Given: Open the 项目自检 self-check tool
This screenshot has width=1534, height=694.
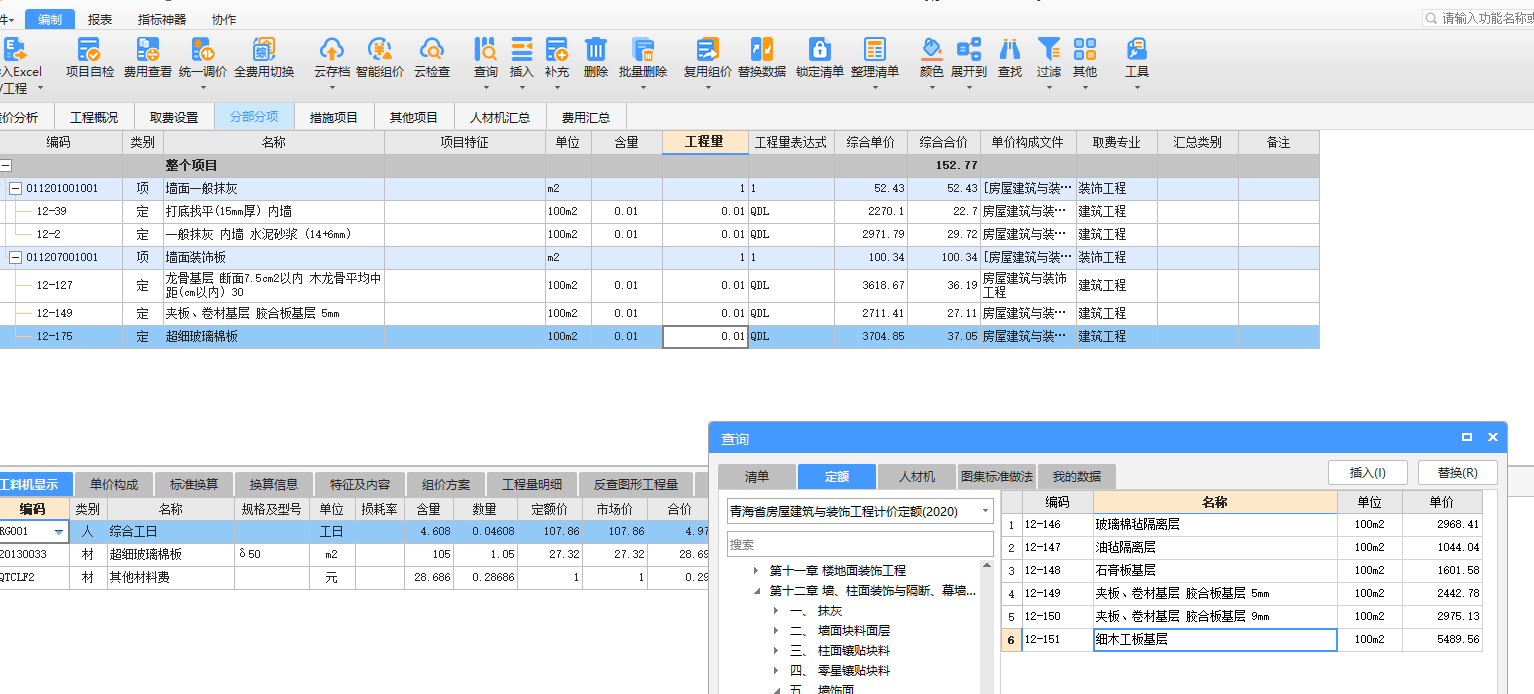Looking at the screenshot, I should [89, 58].
